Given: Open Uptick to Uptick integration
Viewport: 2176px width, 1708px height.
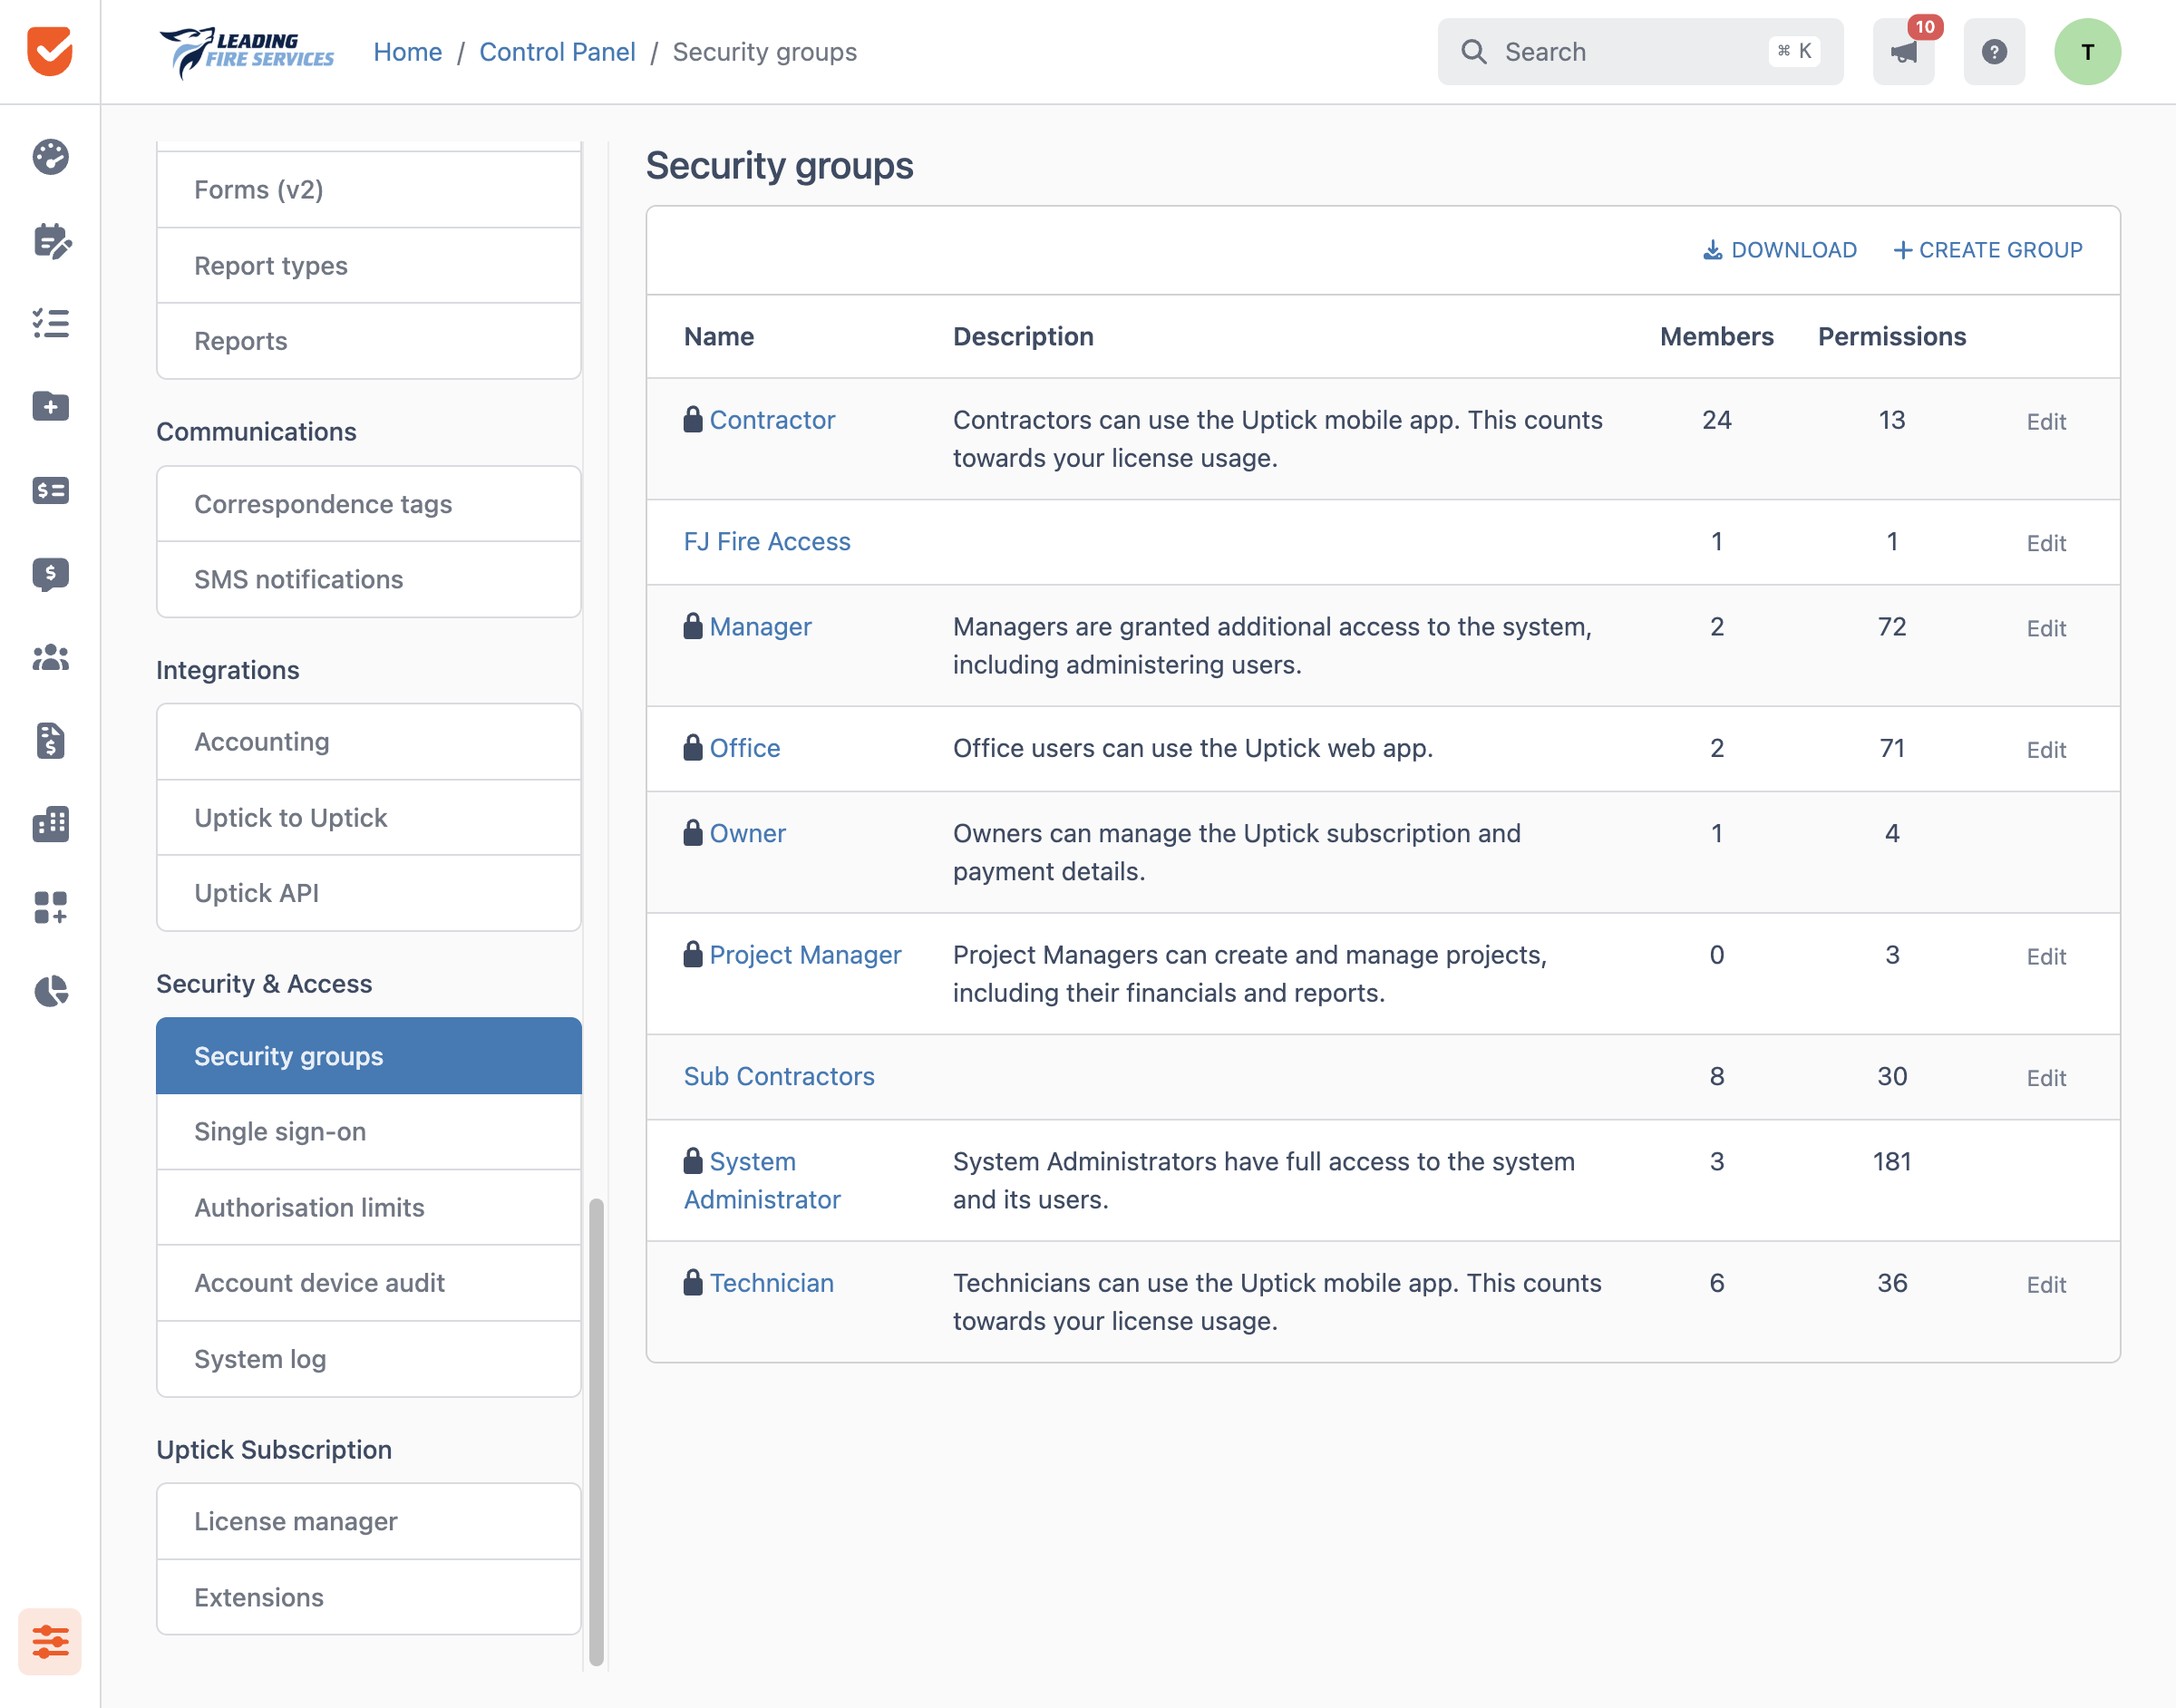Looking at the screenshot, I should [369, 818].
